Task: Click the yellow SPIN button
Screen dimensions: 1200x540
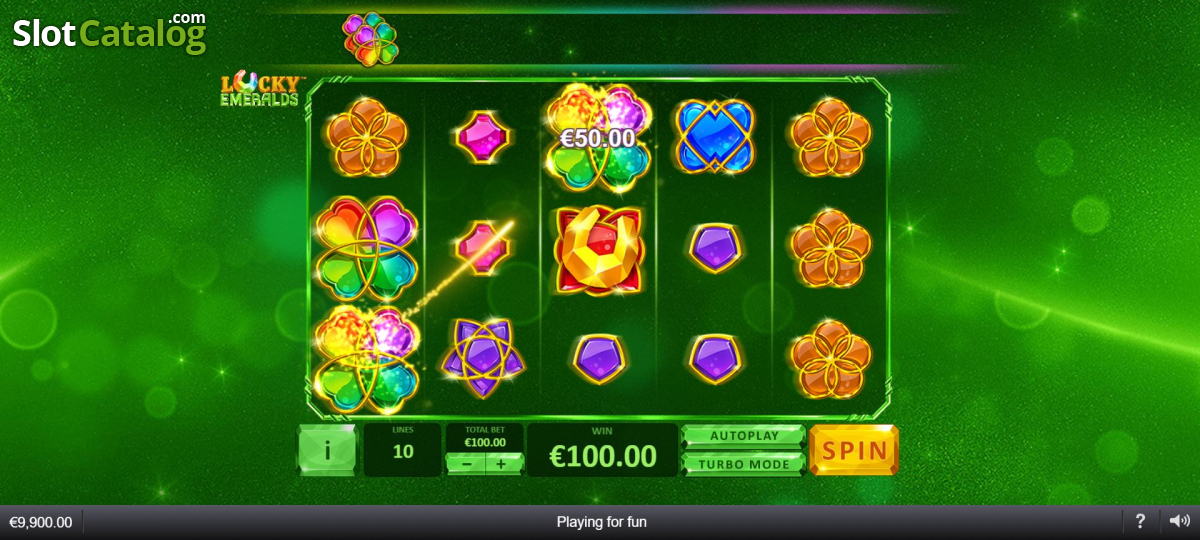Action: coord(854,450)
